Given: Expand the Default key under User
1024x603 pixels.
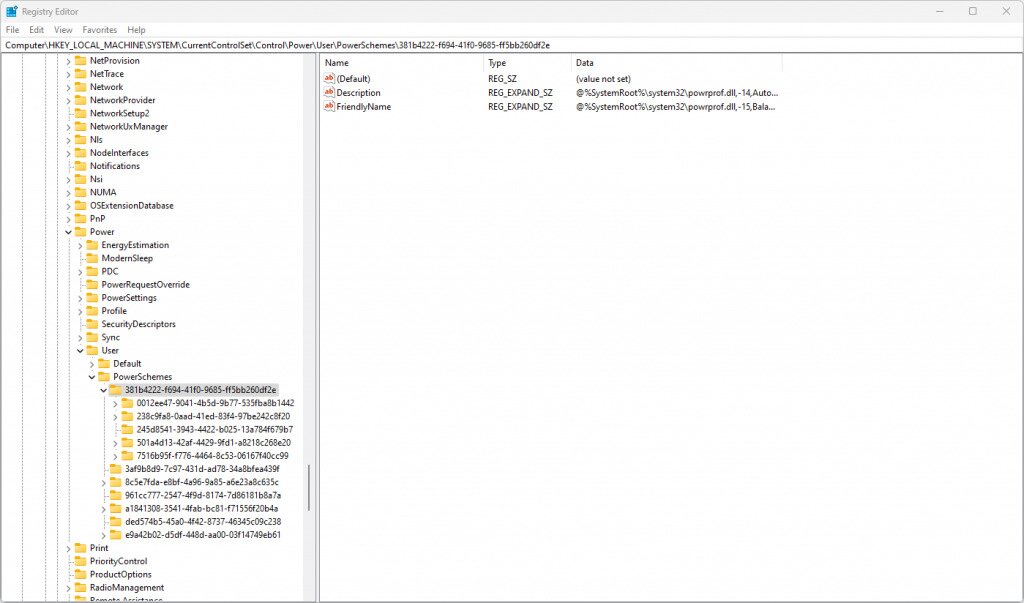Looking at the screenshot, I should [x=92, y=364].
